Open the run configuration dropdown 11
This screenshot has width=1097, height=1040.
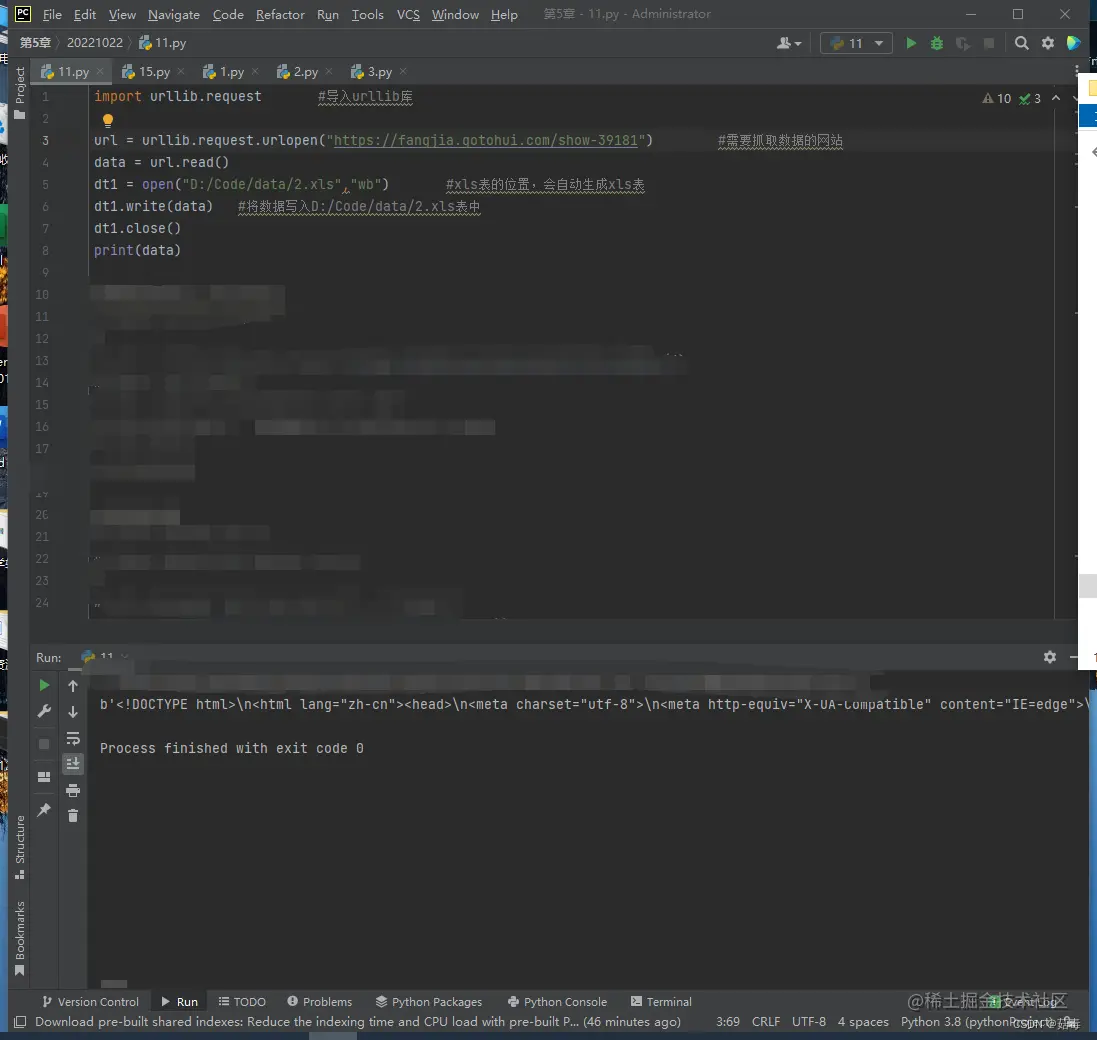click(x=856, y=43)
